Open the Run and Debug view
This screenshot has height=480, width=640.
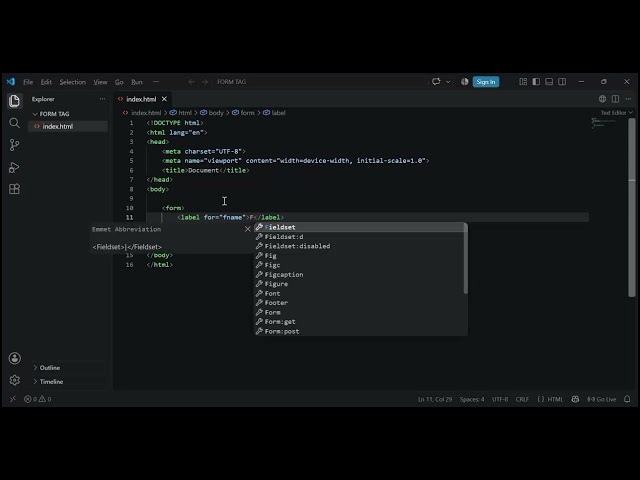[x=14, y=167]
